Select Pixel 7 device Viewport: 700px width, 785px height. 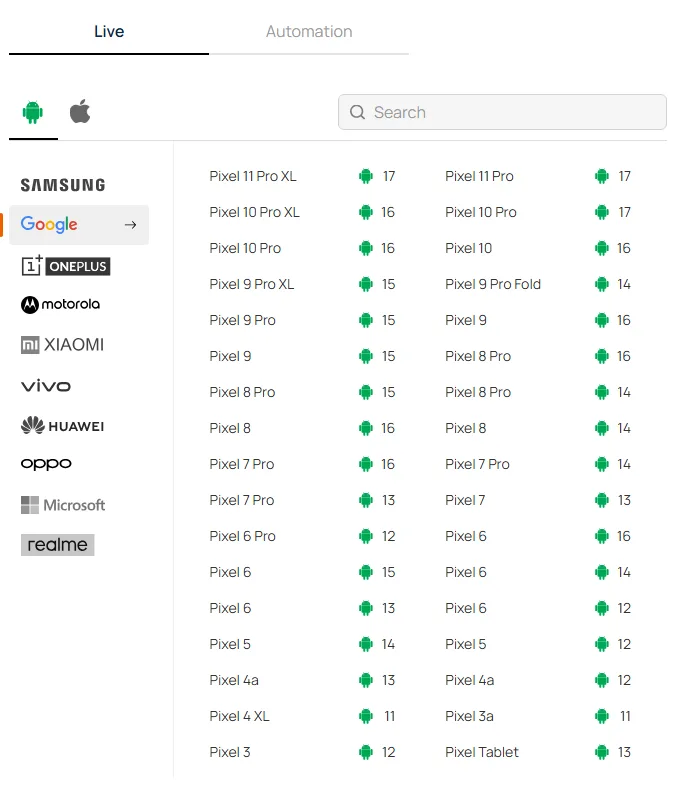(x=465, y=500)
